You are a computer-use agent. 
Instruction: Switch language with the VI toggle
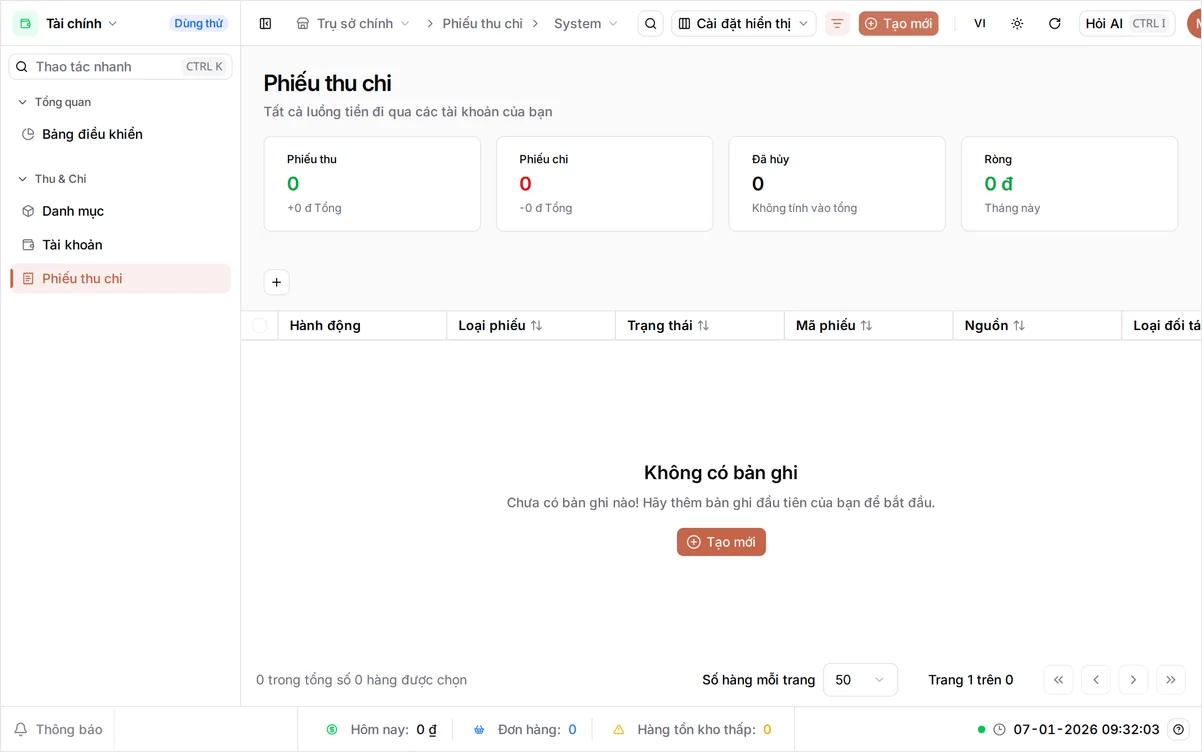tap(980, 23)
